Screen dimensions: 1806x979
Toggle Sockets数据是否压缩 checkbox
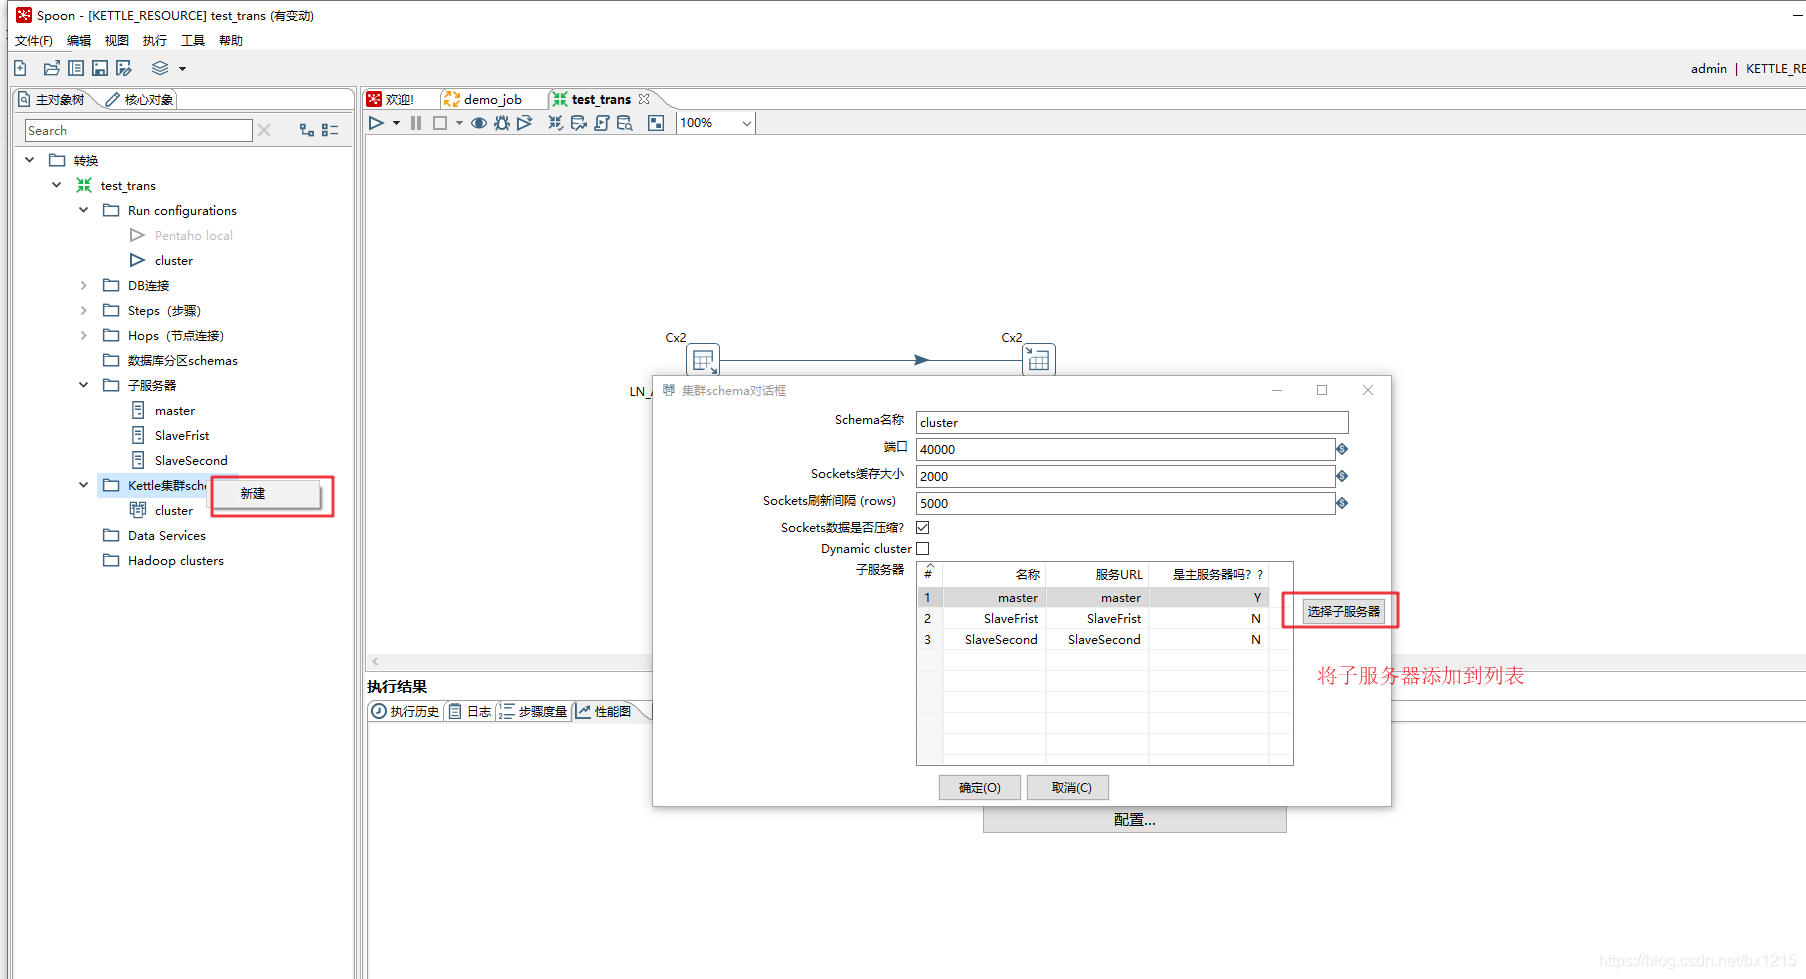(x=923, y=527)
